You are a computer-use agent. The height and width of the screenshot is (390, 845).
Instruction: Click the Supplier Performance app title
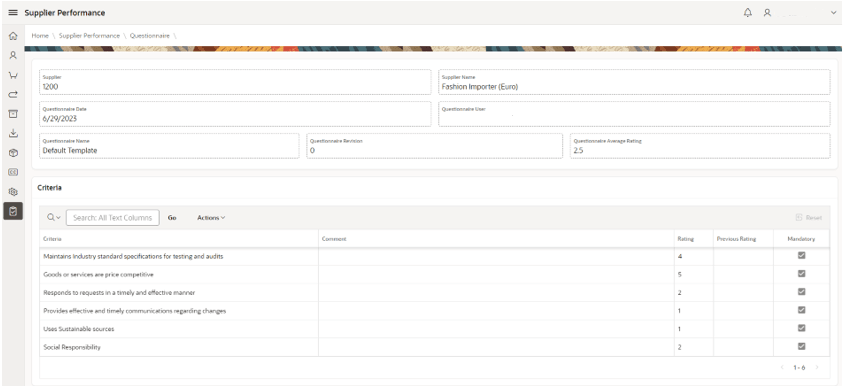tap(65, 12)
